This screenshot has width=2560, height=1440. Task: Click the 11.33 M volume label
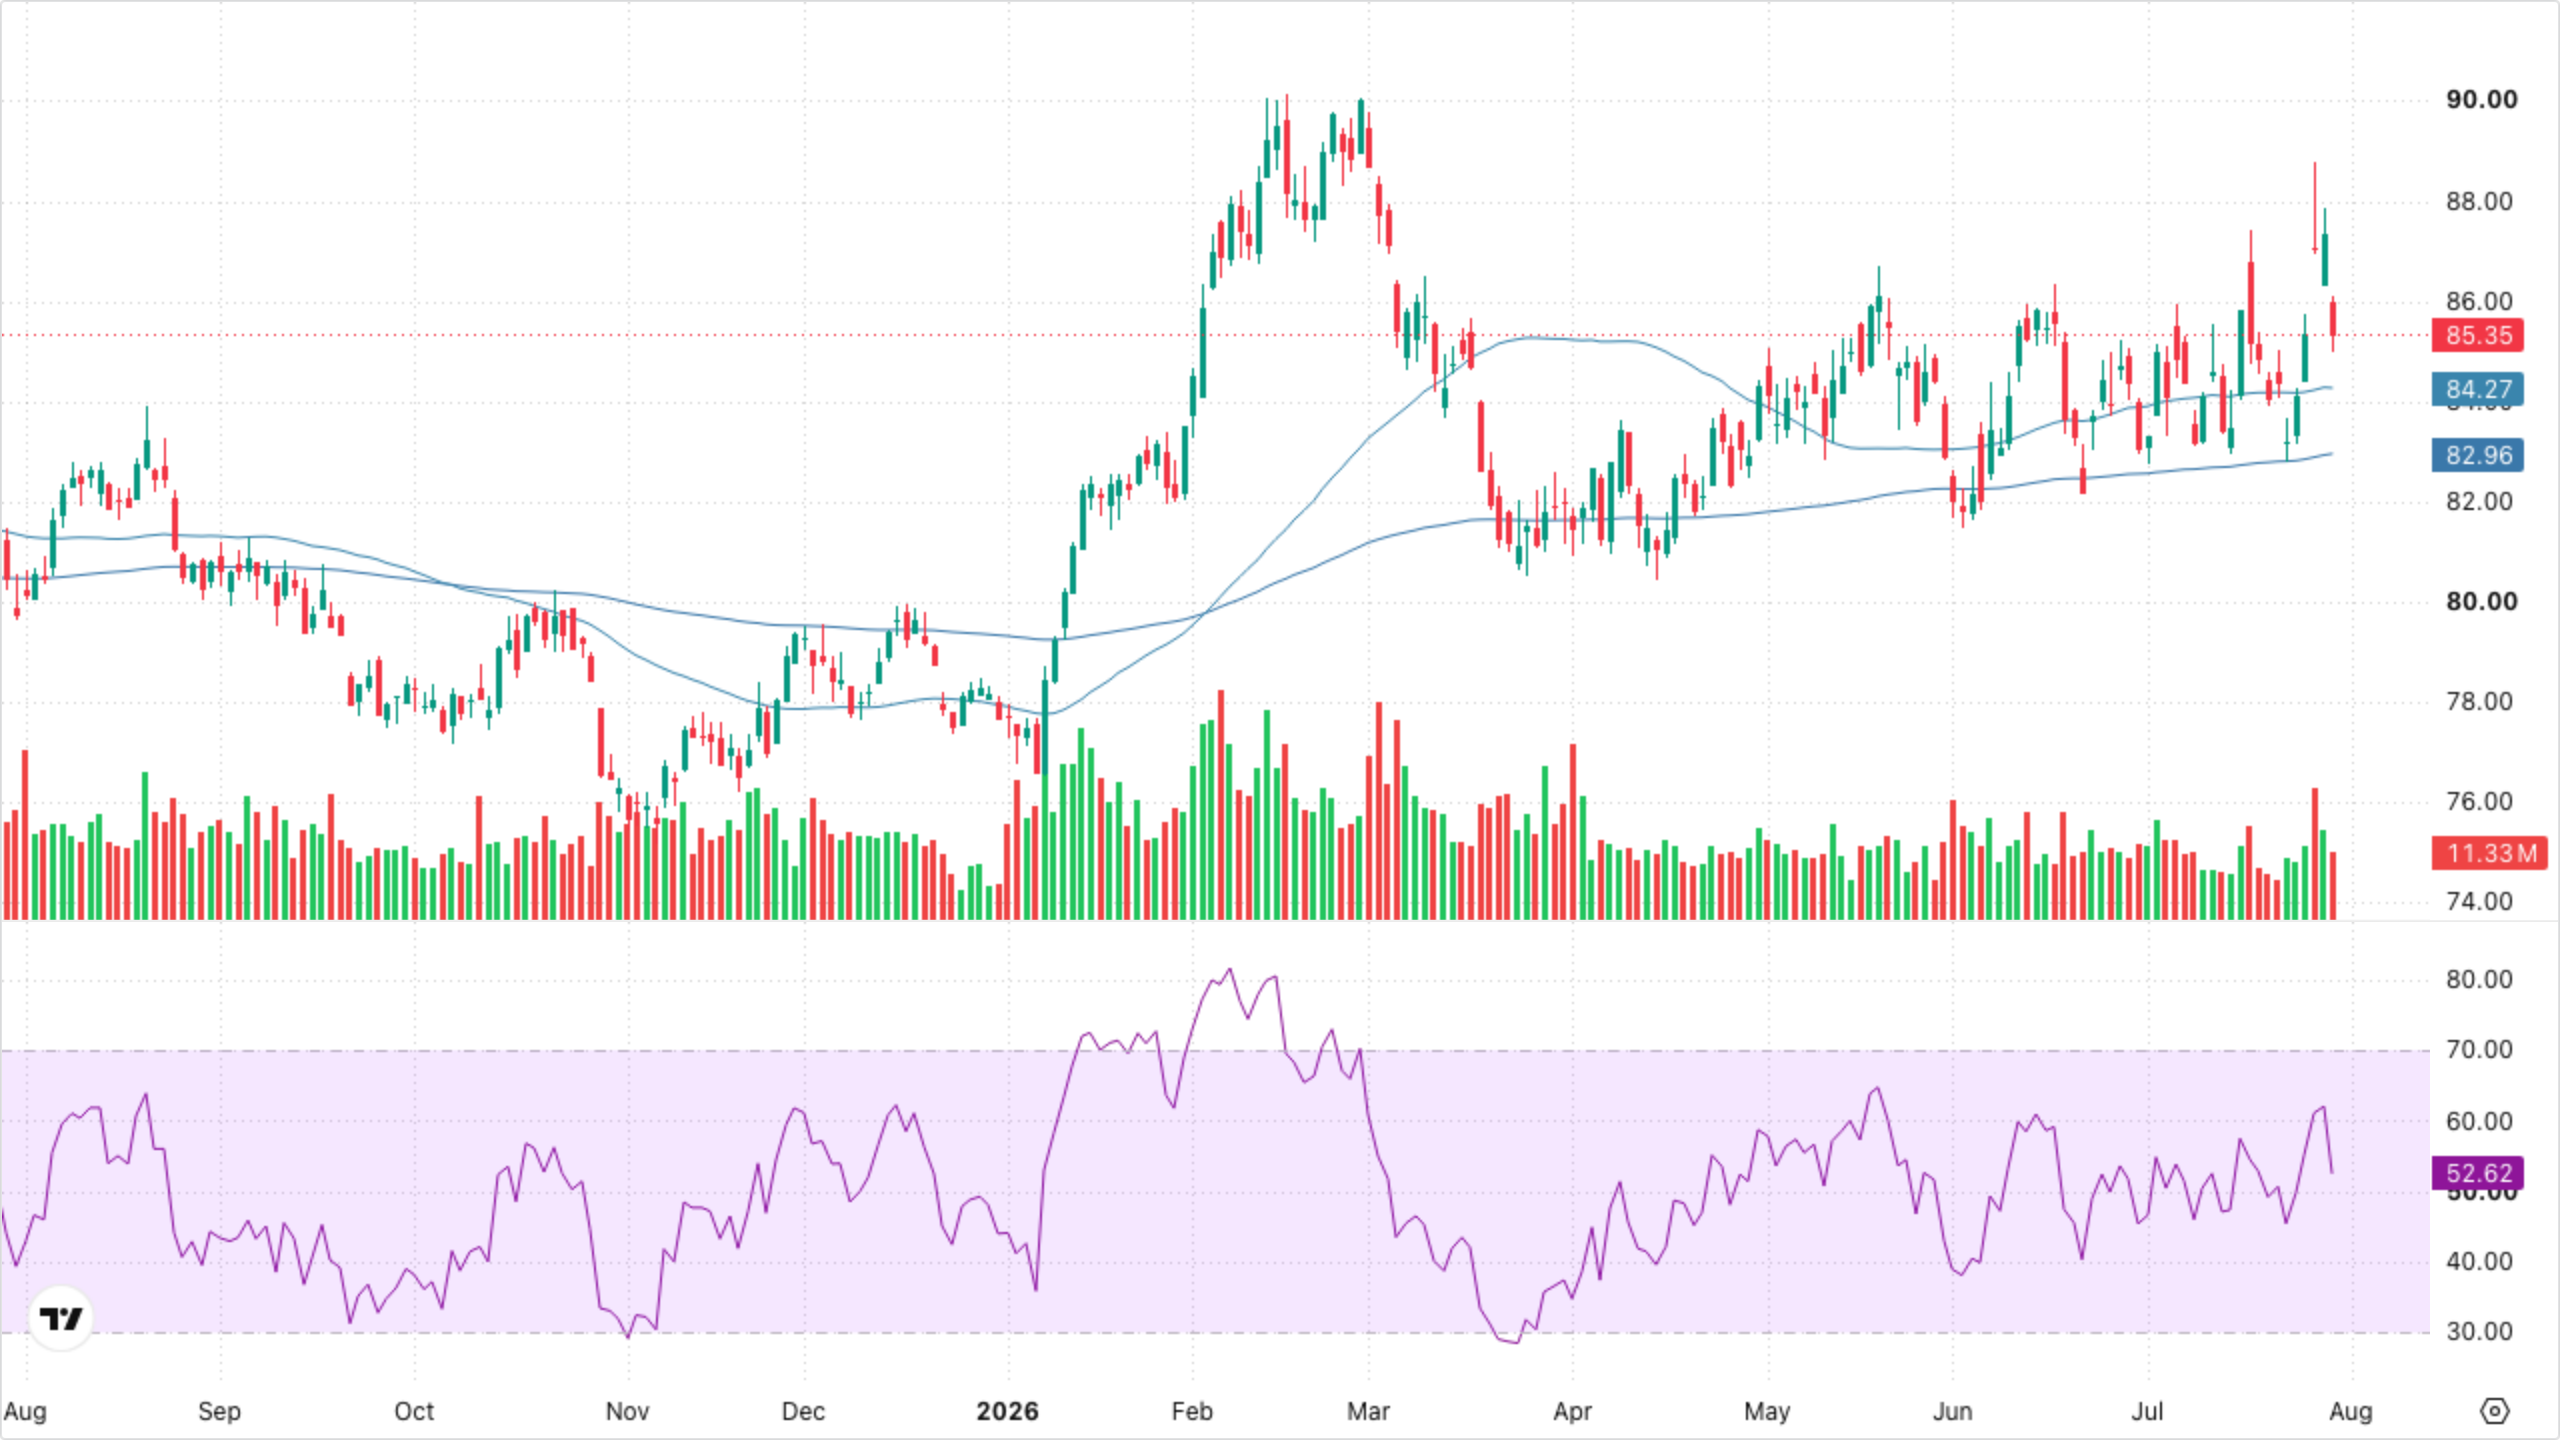2490,853
